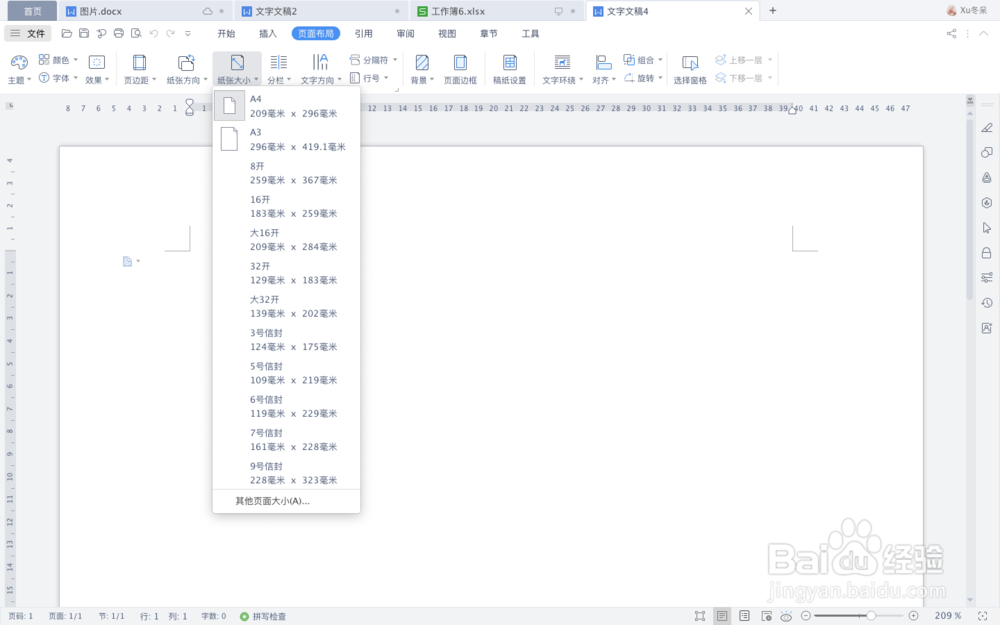This screenshot has height=625, width=1000.
Task: Expand the 纸张方向 dropdown arrow
Action: click(205, 80)
